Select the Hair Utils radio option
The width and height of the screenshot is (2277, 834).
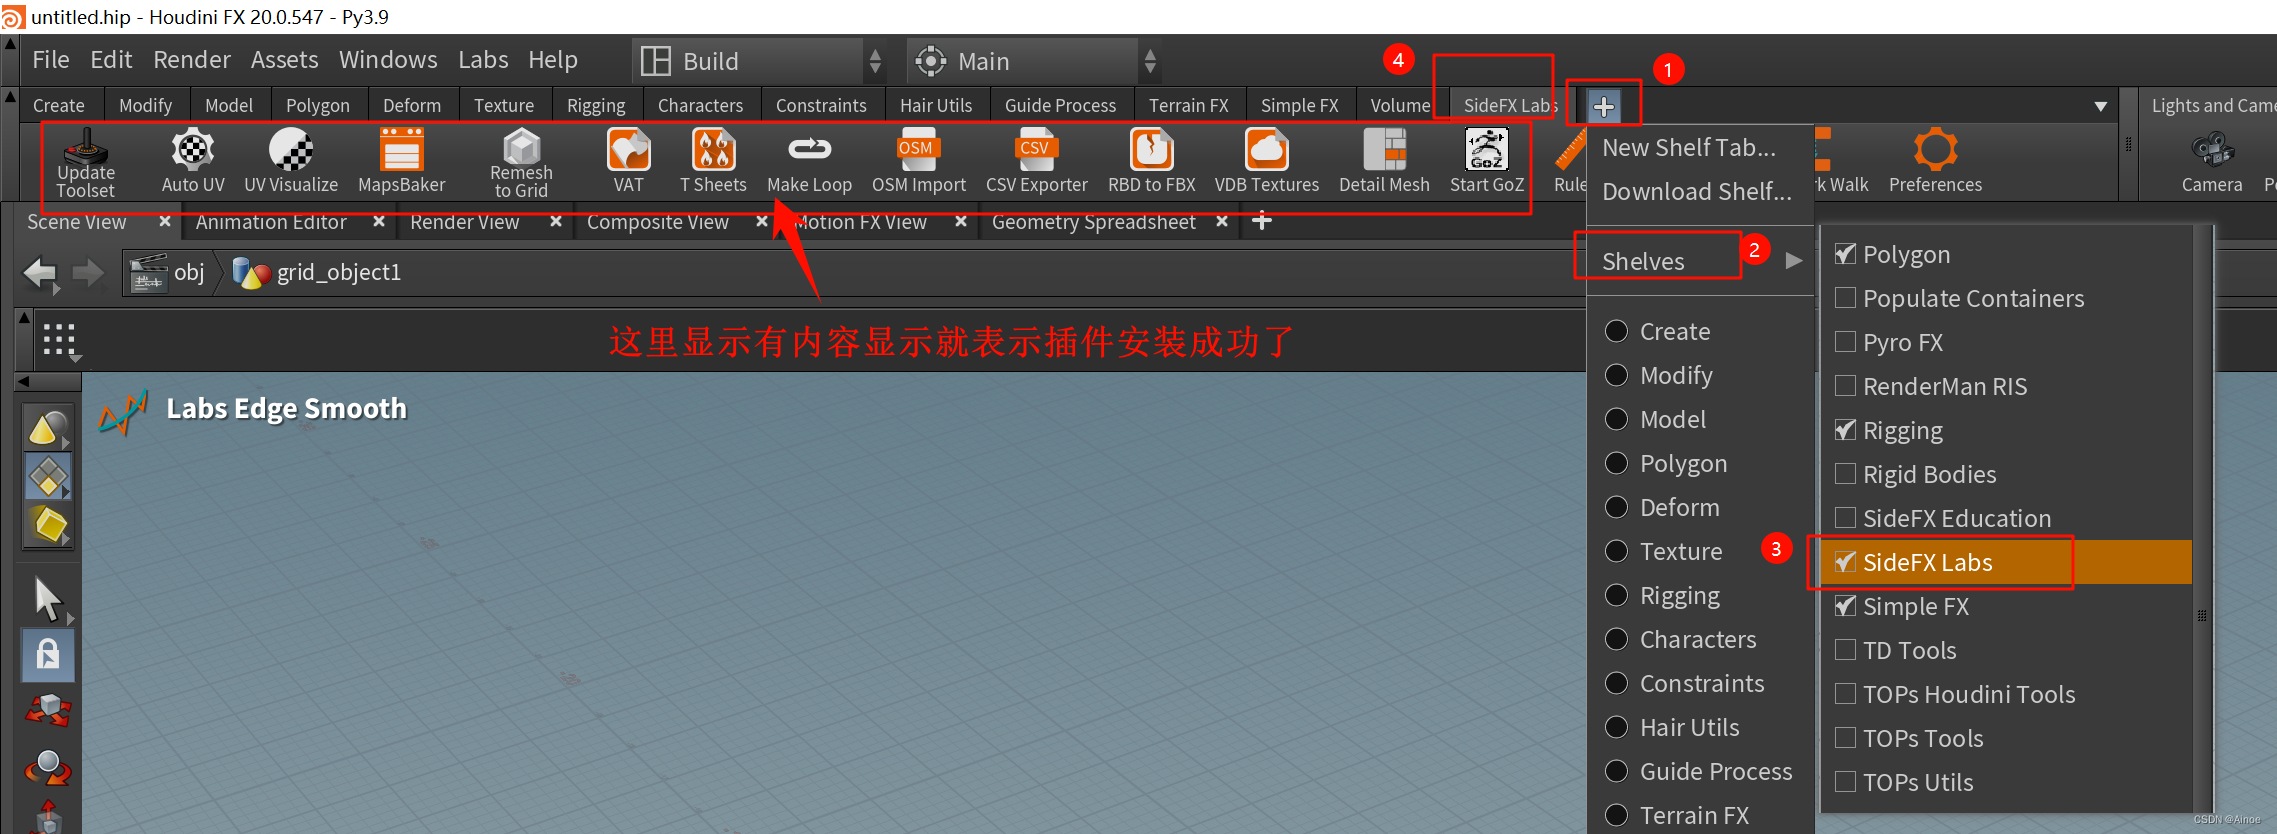coord(1616,727)
